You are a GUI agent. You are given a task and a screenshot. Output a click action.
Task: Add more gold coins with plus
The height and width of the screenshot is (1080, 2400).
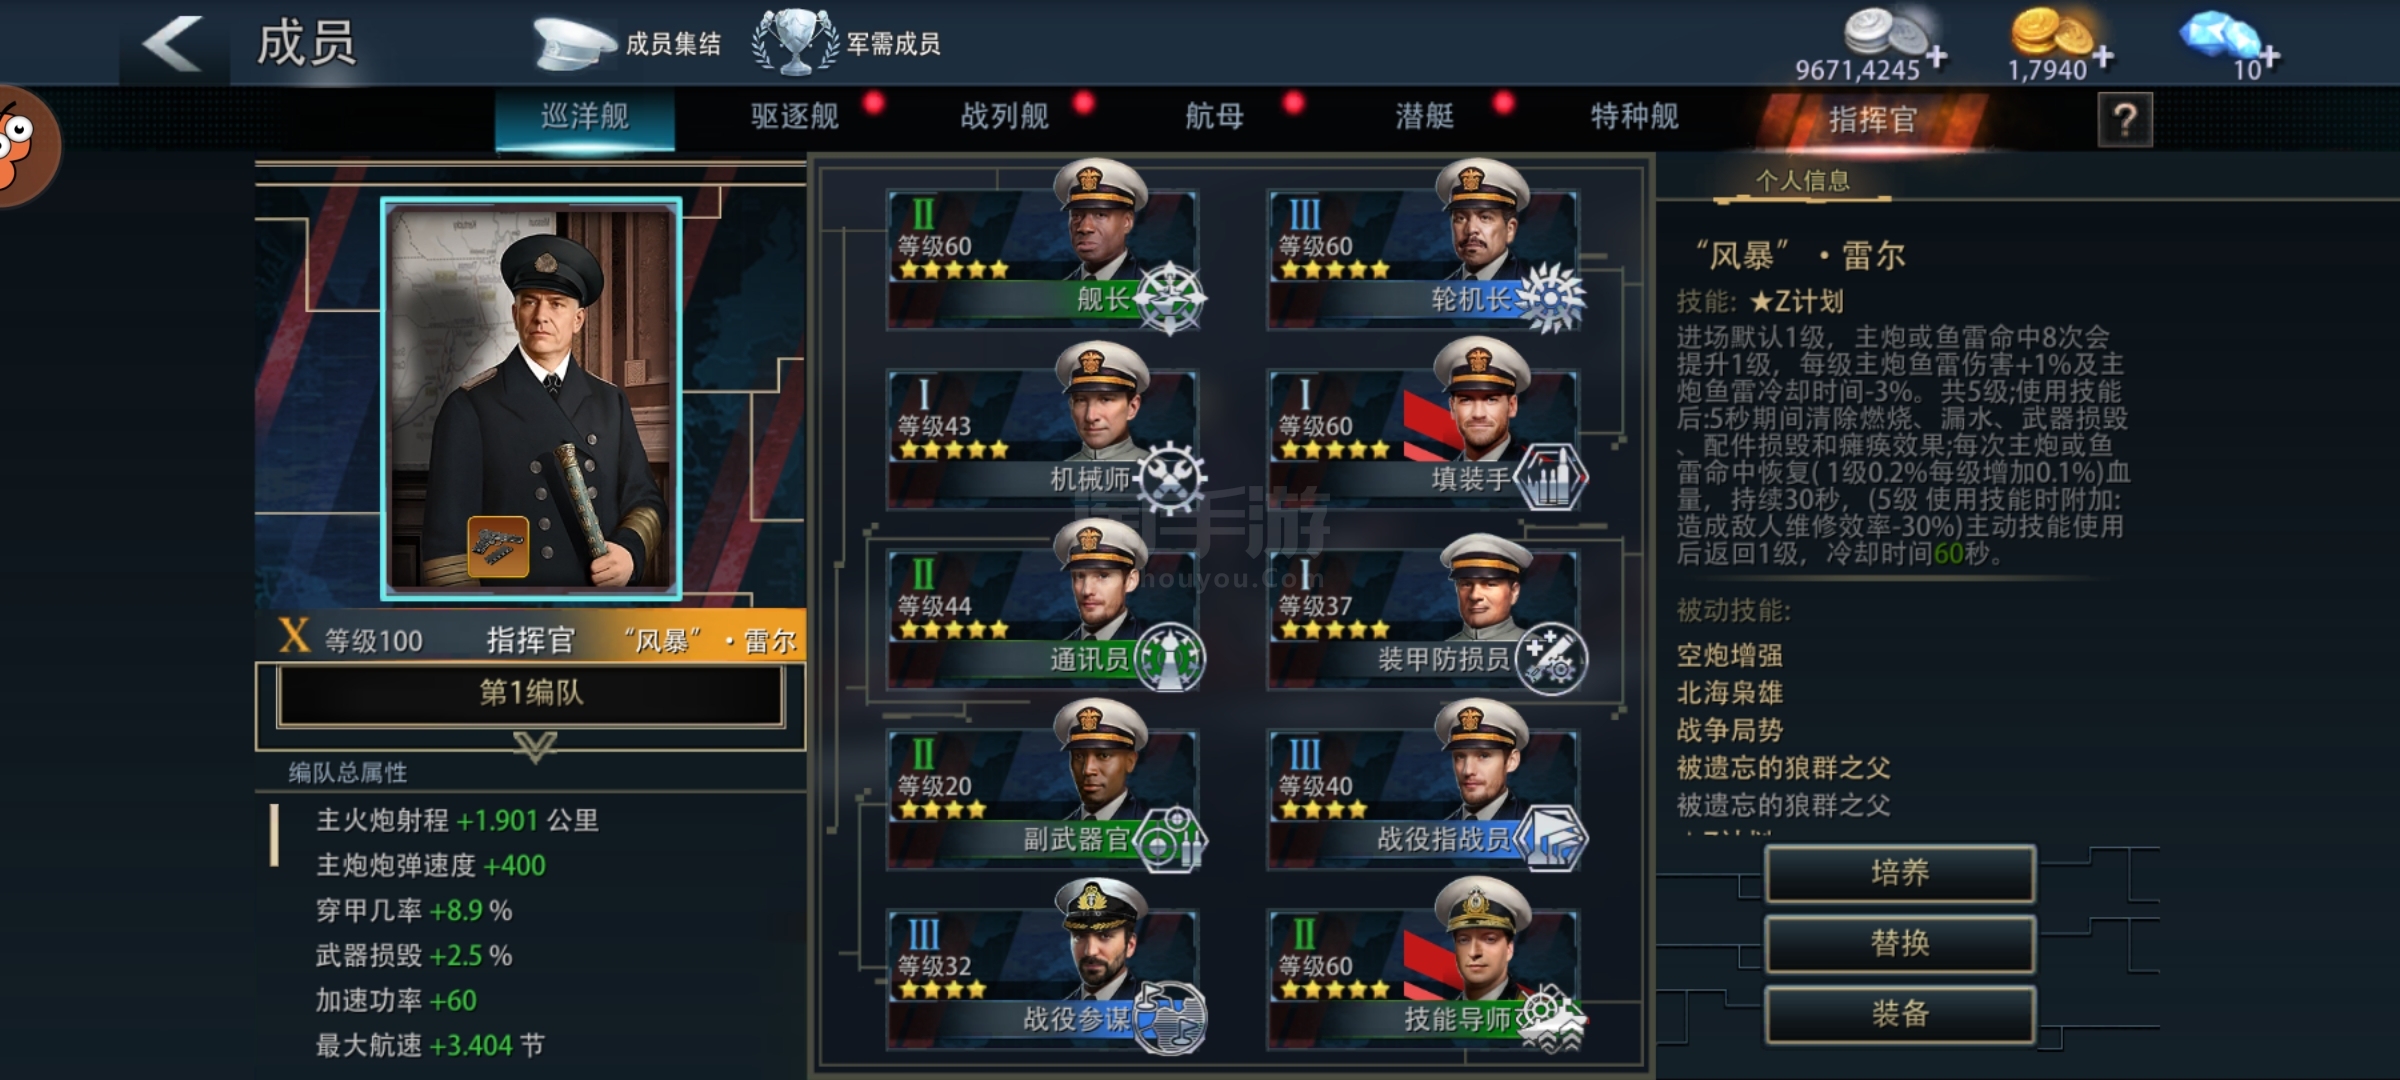[x=2103, y=57]
